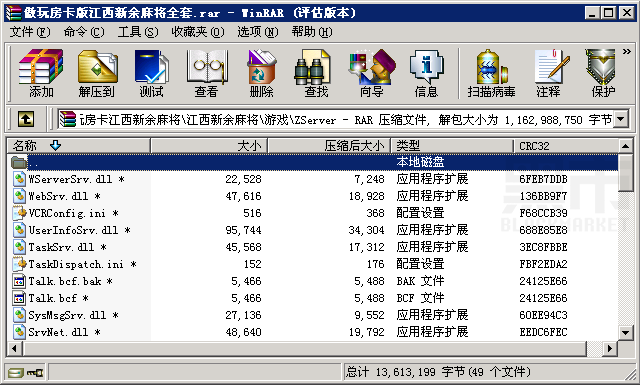Select the WServerSrv.dll file row
This screenshot has width=640, height=385.
tap(312, 179)
